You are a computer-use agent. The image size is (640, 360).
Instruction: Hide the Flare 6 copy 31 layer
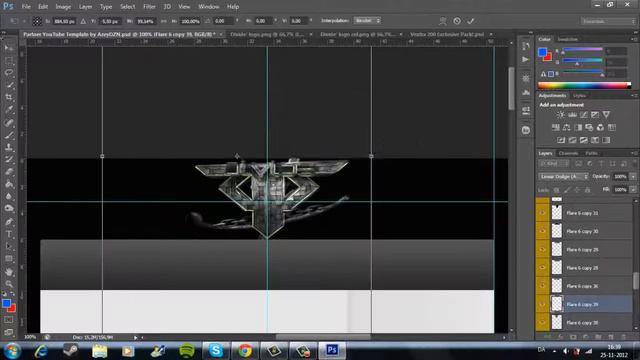click(542, 213)
